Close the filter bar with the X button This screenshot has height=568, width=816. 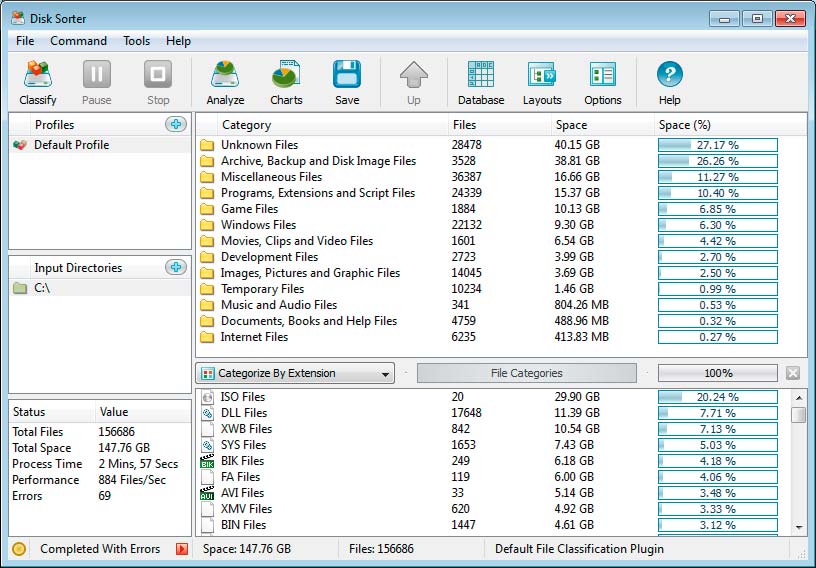(x=793, y=373)
